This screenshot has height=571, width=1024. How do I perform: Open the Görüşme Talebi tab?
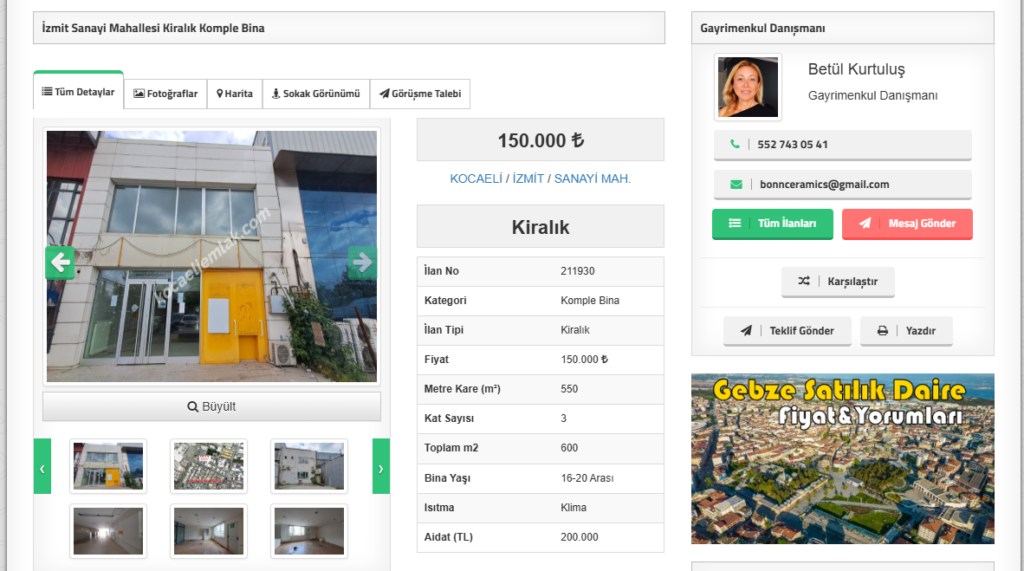tap(420, 94)
